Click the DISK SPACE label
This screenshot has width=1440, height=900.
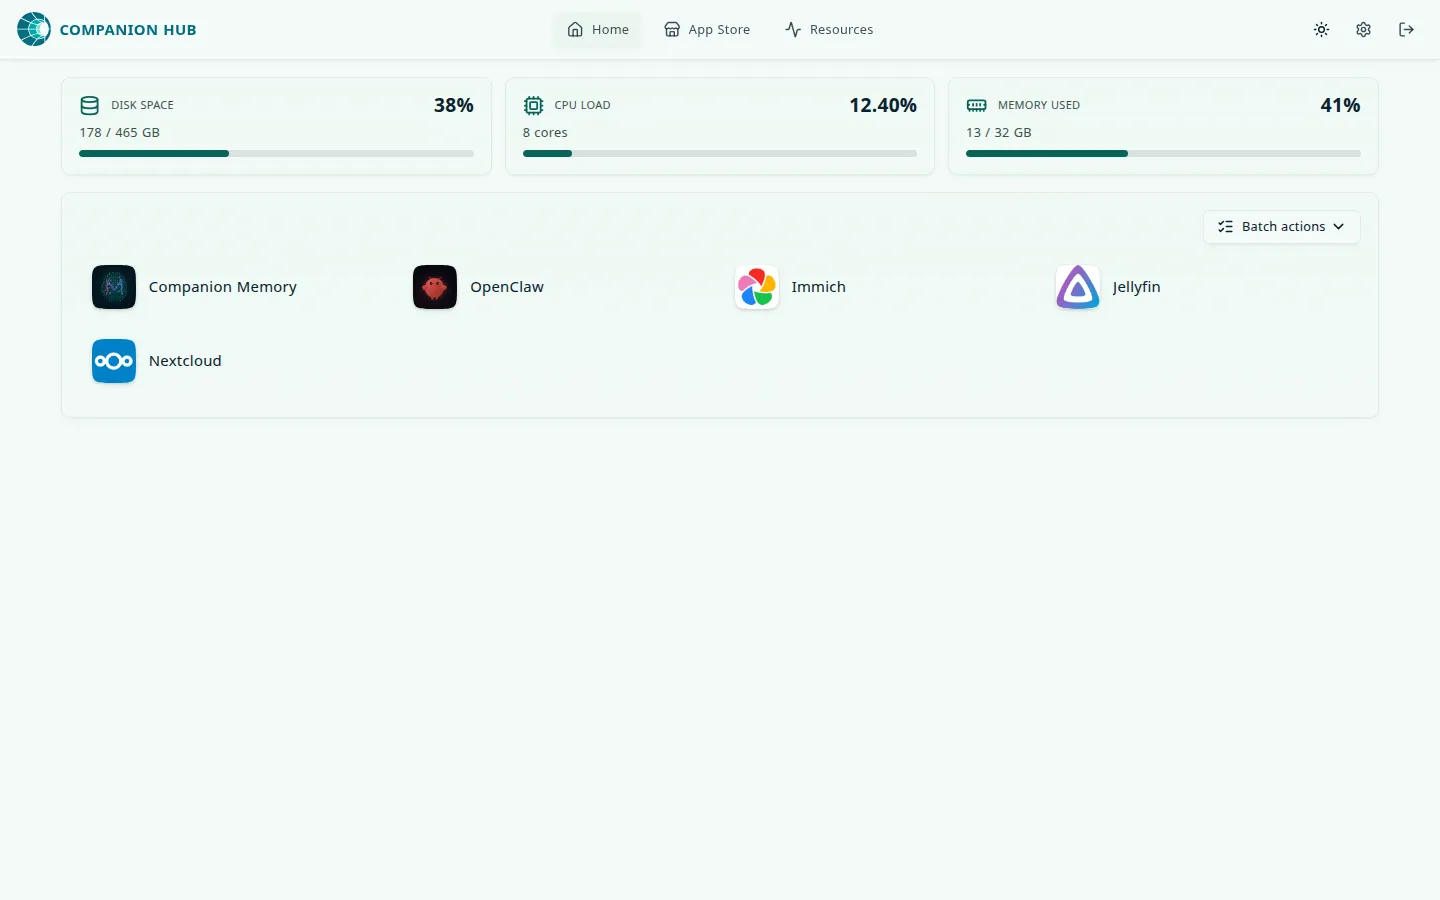[x=143, y=105]
